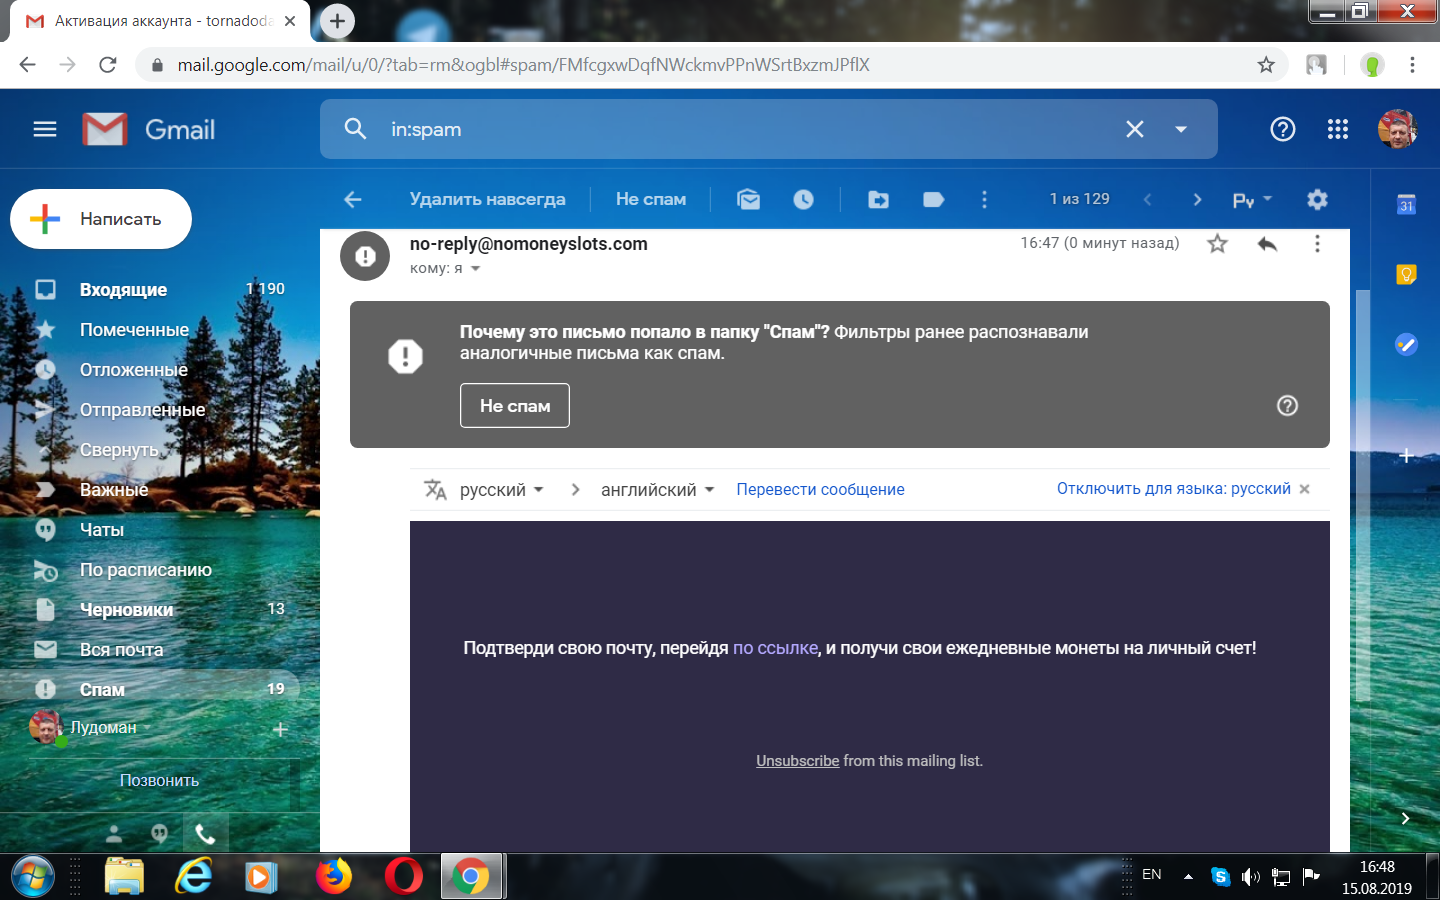The width and height of the screenshot is (1440, 900).
Task: Move message to folder icon
Action: coord(878,199)
